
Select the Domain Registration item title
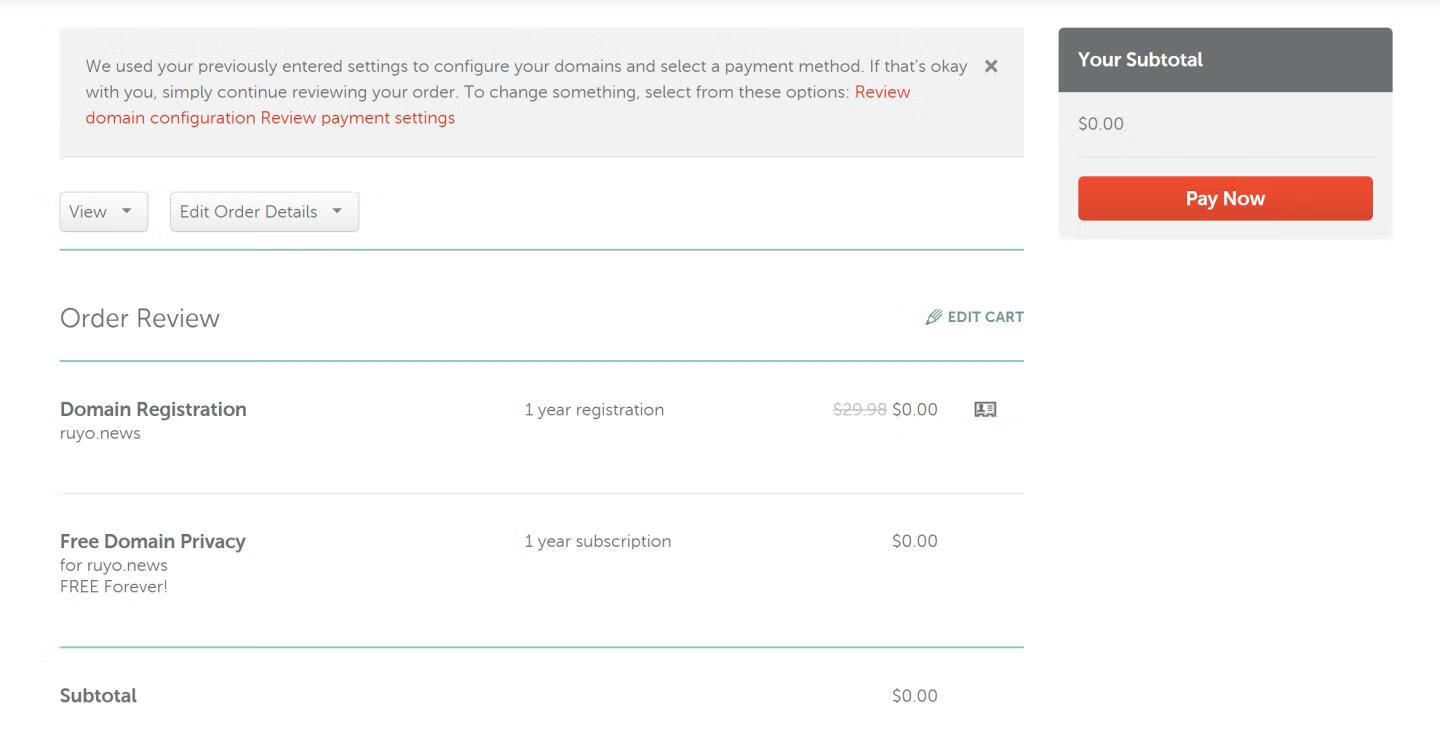pos(153,409)
